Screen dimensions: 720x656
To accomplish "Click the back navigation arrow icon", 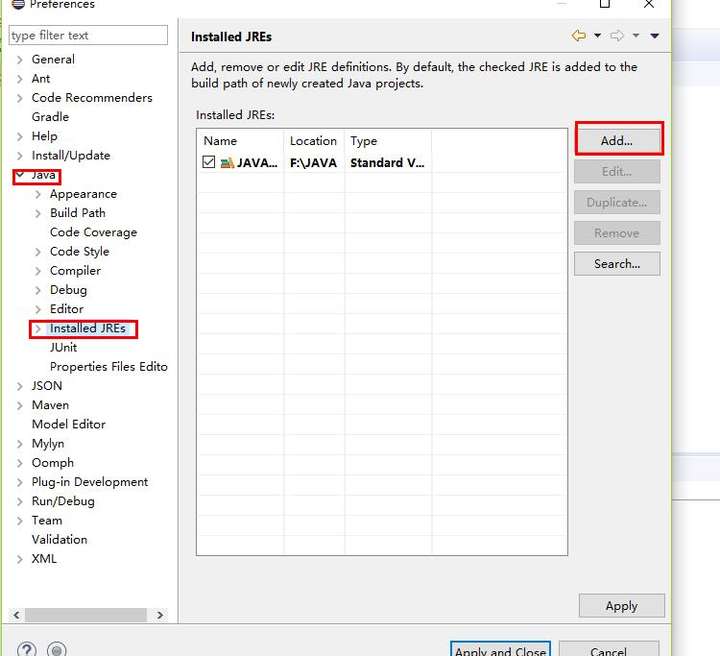I will (579, 35).
